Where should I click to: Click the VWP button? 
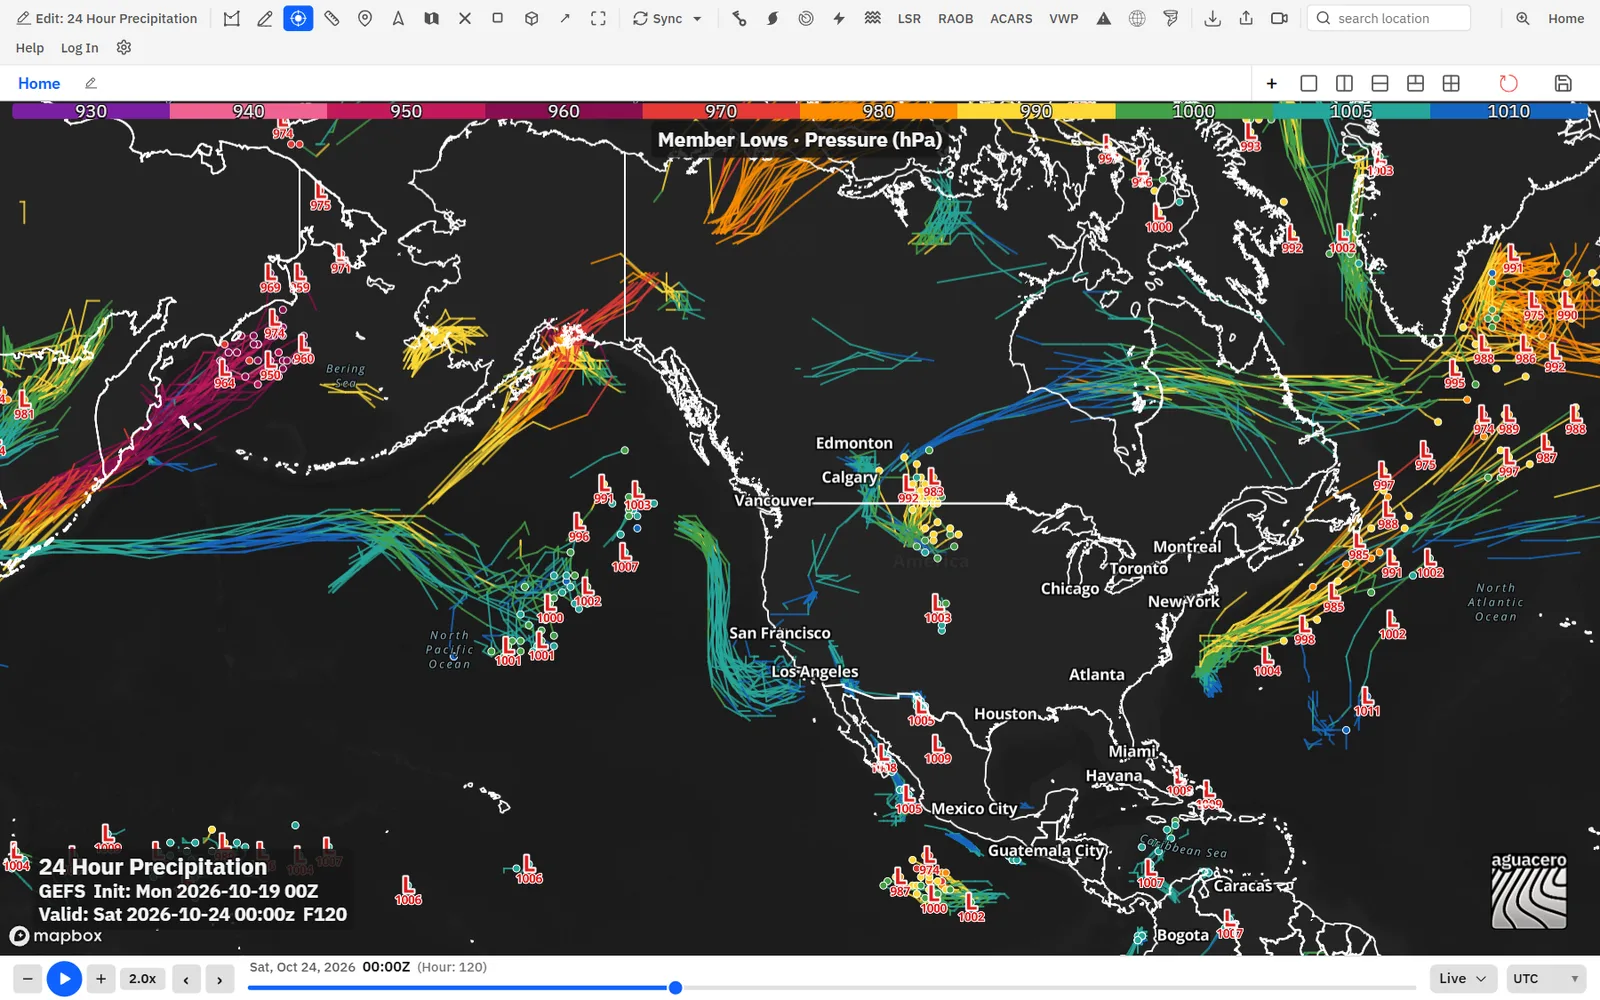click(1064, 18)
